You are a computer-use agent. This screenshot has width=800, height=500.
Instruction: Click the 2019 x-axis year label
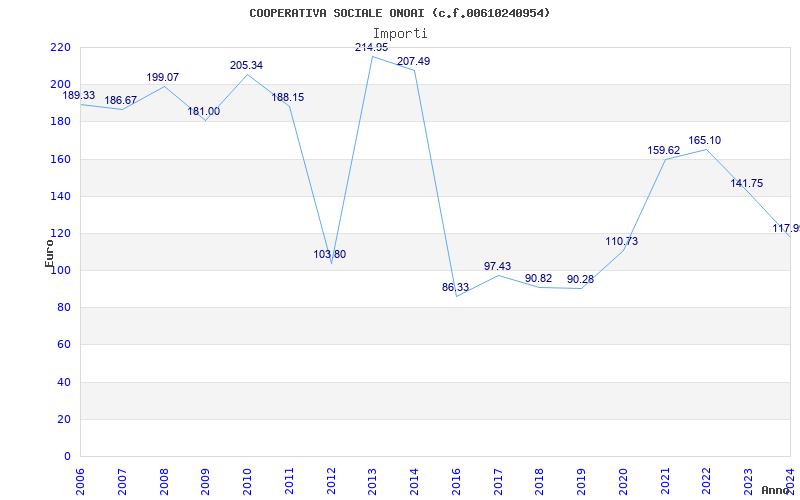click(582, 482)
